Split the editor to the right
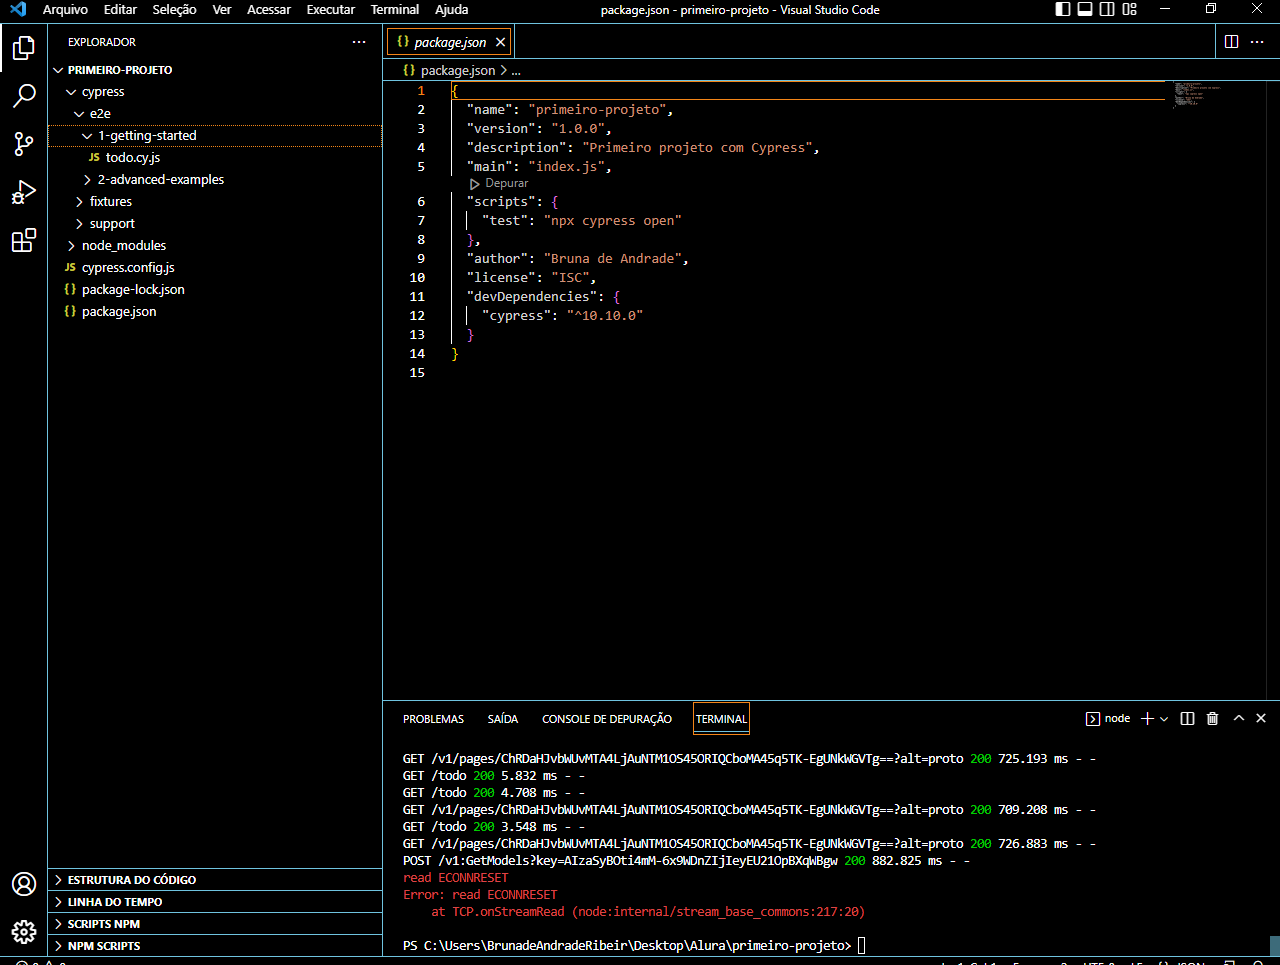The height and width of the screenshot is (965, 1280). [1232, 41]
